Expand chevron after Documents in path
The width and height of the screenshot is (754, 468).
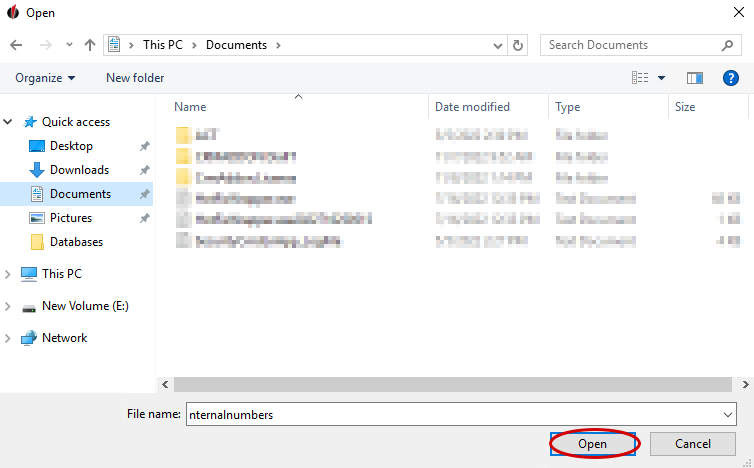point(278,45)
